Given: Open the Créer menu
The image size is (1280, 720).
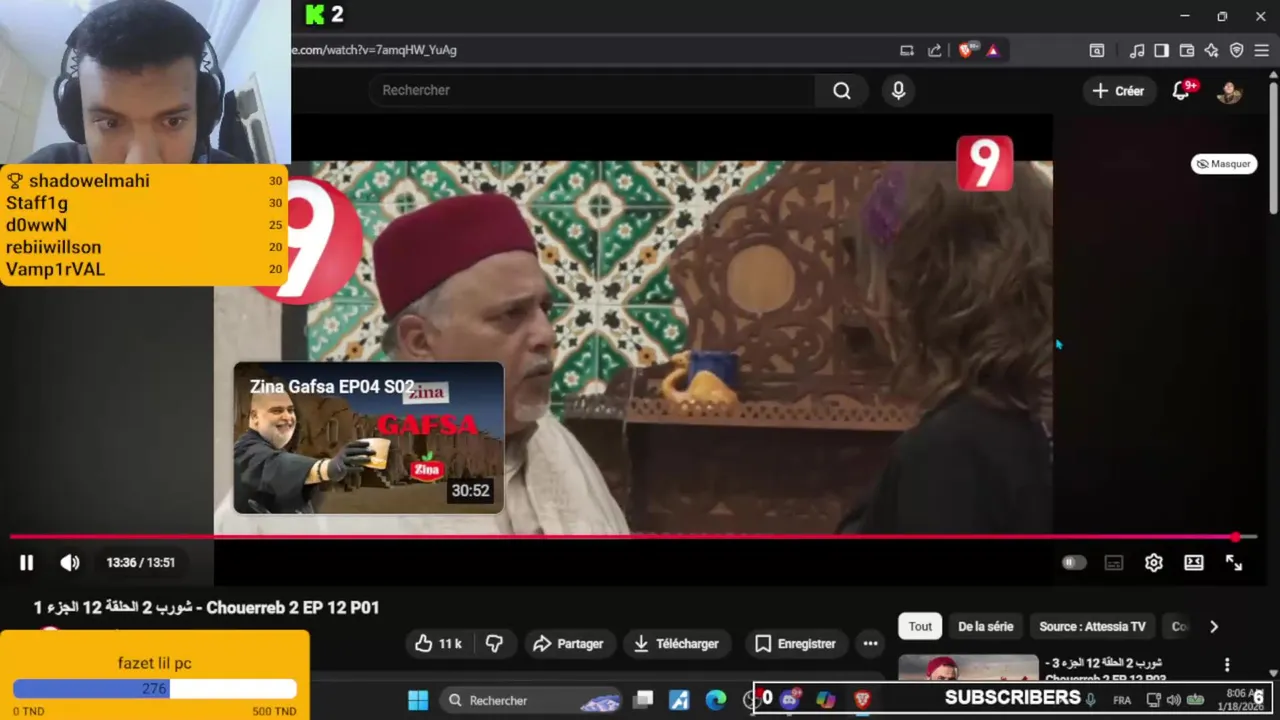Looking at the screenshot, I should coord(1118,91).
